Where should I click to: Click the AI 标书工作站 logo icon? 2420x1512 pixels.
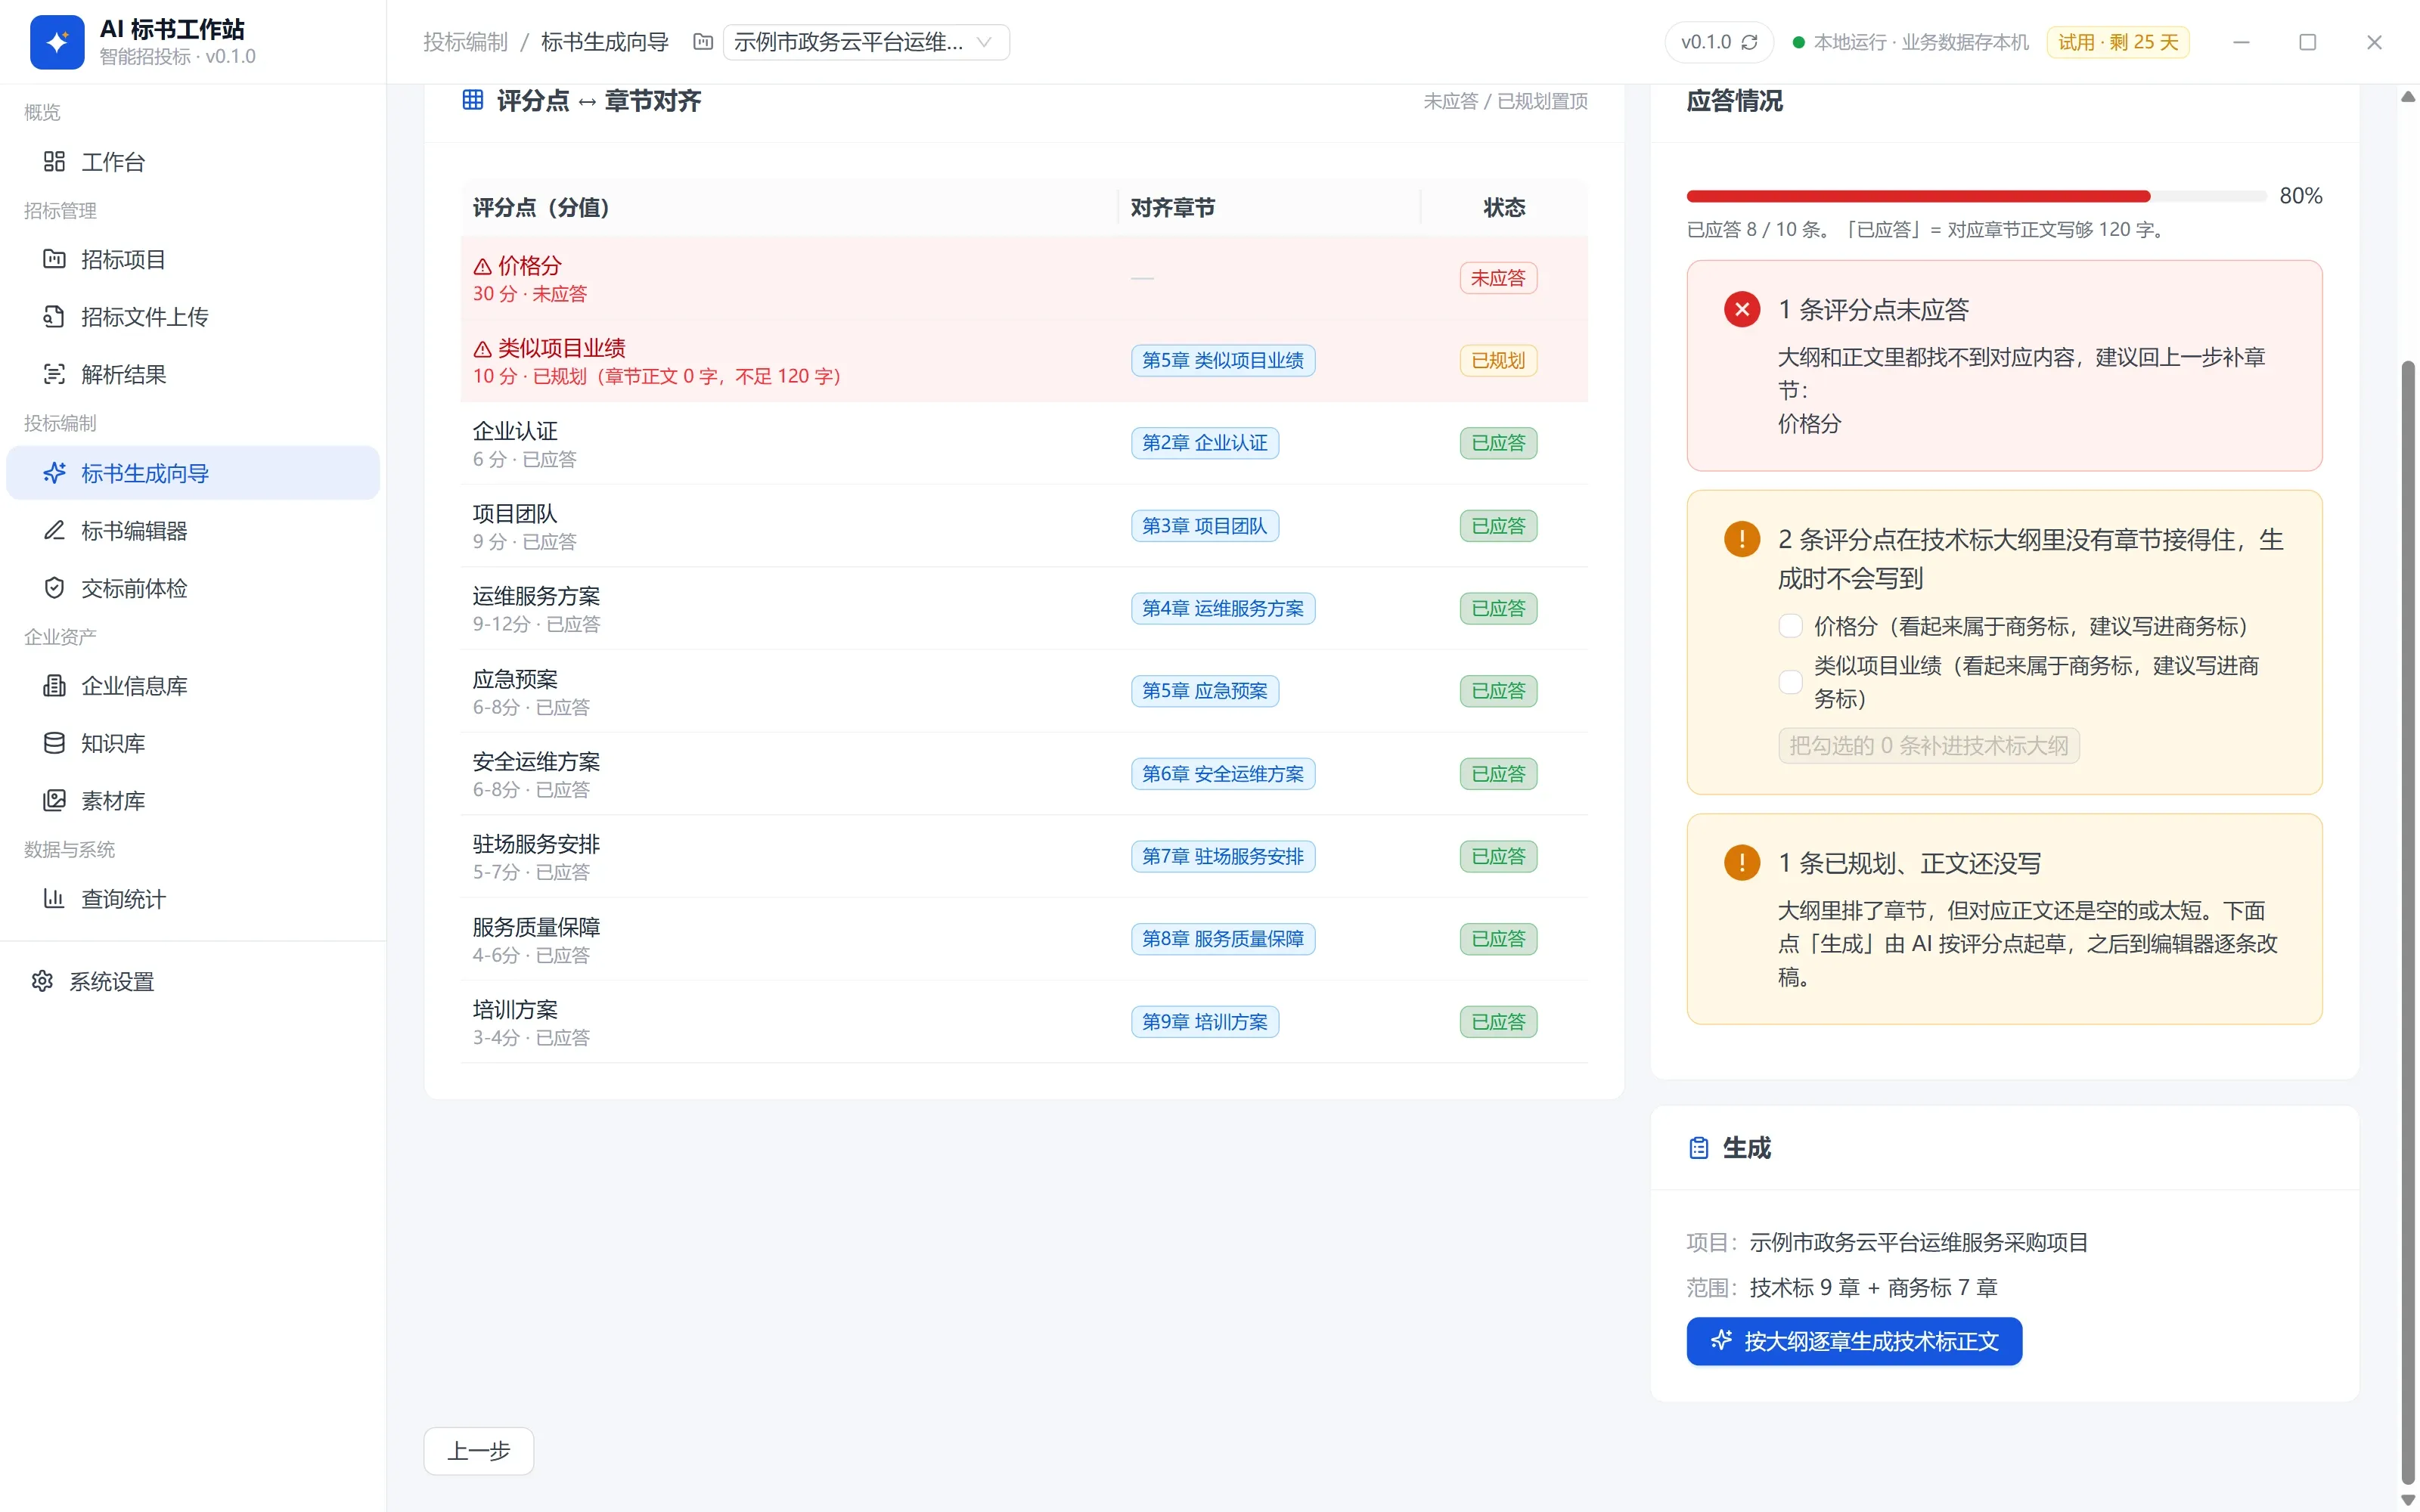57,42
